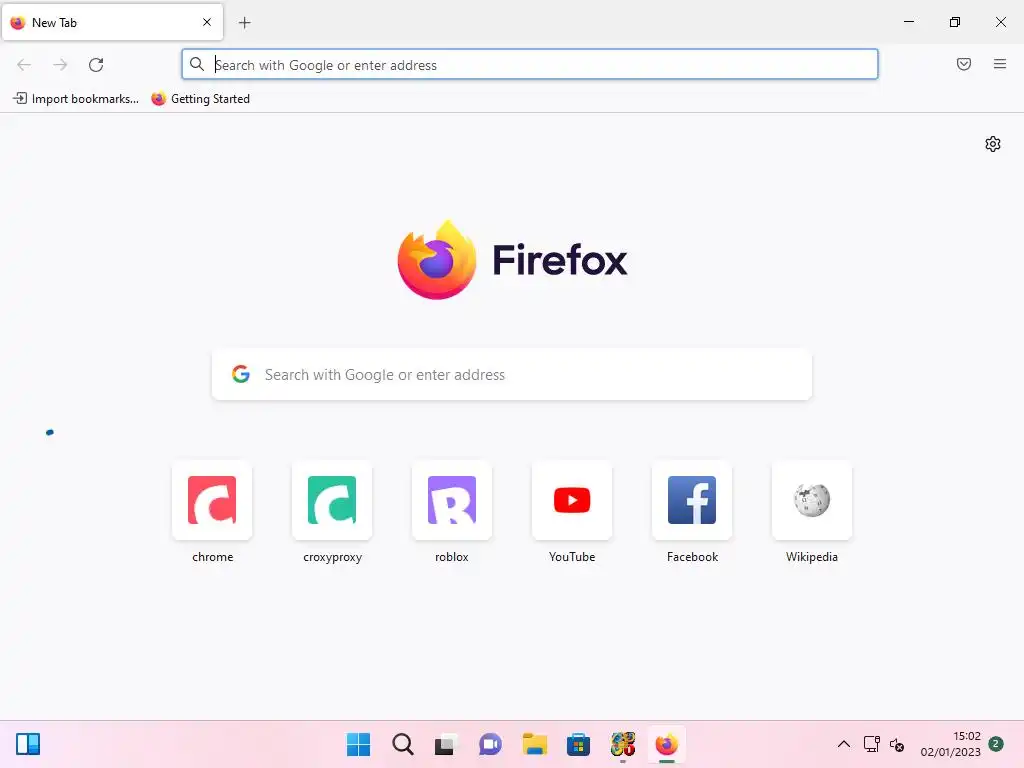1024x768 pixels.
Task: Focus the center Google search box
Action: click(x=511, y=374)
